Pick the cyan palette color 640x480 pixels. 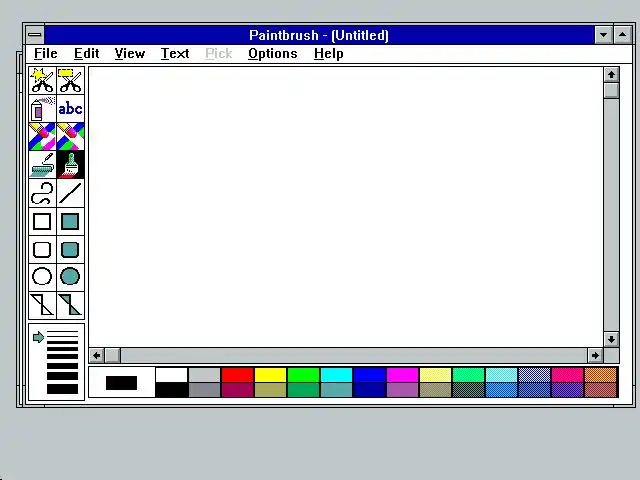(x=336, y=375)
